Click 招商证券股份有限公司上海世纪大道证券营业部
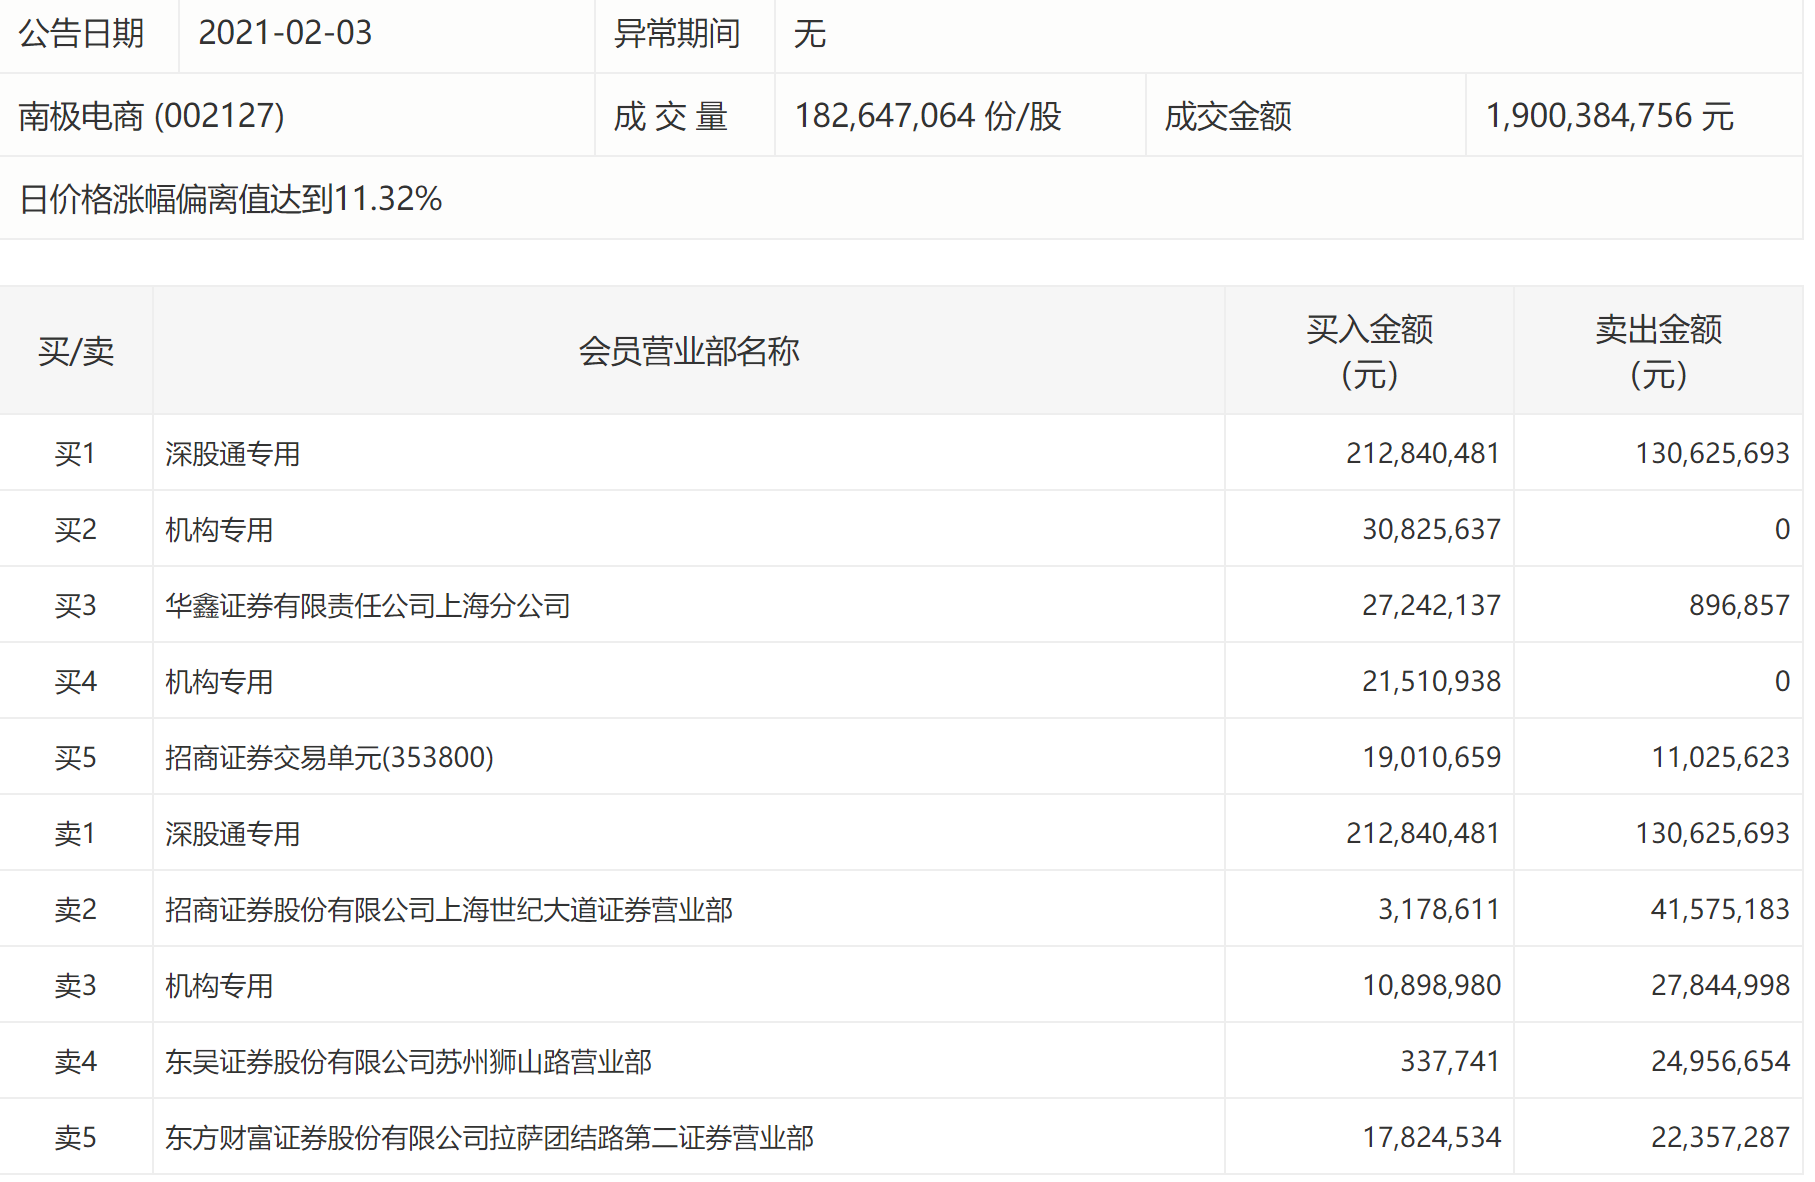1815x1182 pixels. coord(449,910)
